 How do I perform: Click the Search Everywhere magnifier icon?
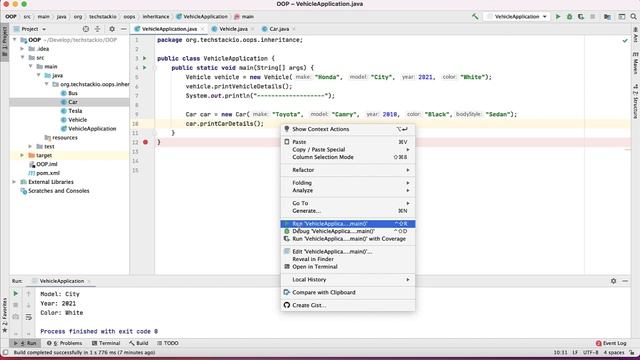click(633, 17)
